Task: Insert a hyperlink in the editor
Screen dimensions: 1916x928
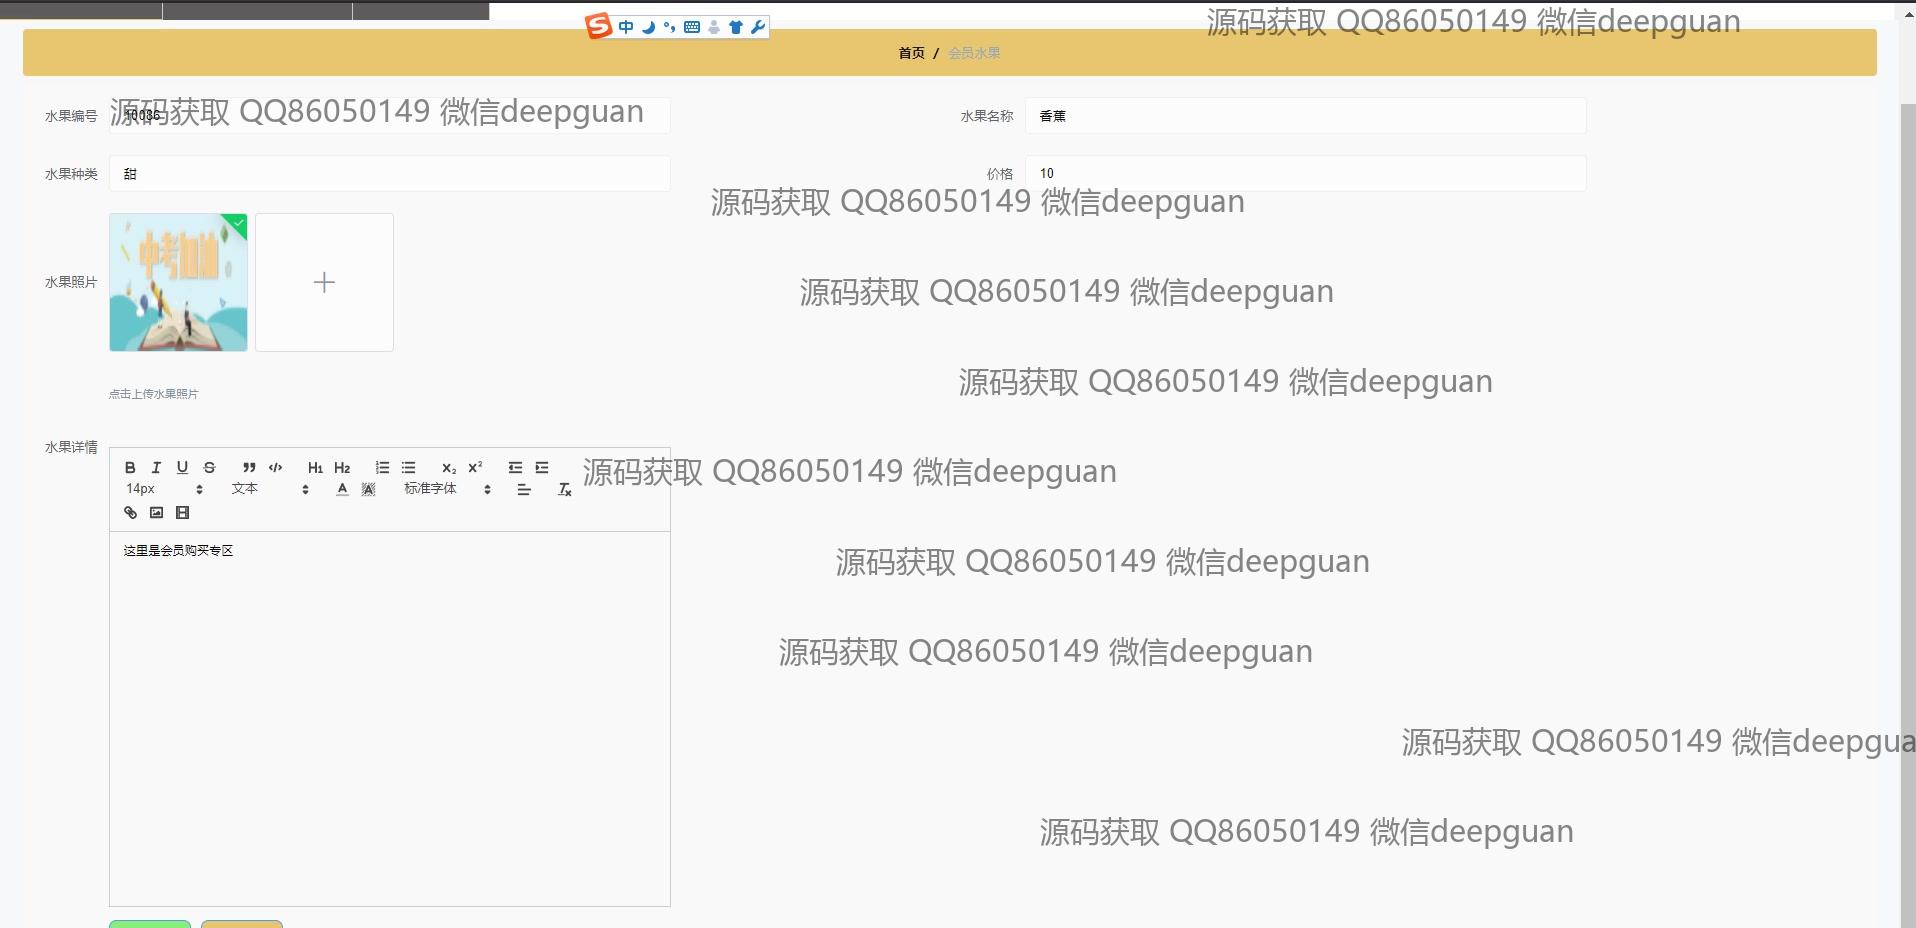Action: (130, 512)
